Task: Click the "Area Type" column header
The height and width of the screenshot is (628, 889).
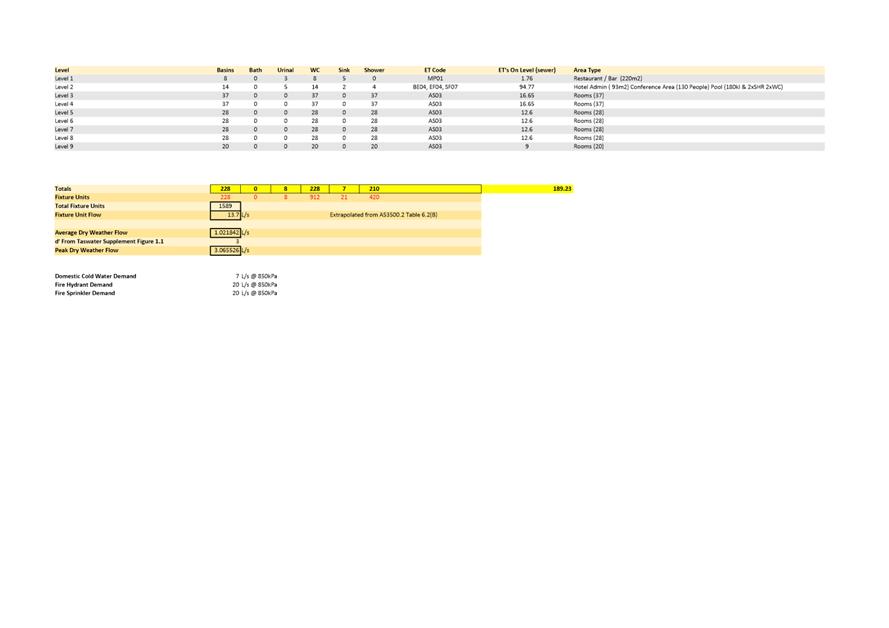Action: point(587,70)
